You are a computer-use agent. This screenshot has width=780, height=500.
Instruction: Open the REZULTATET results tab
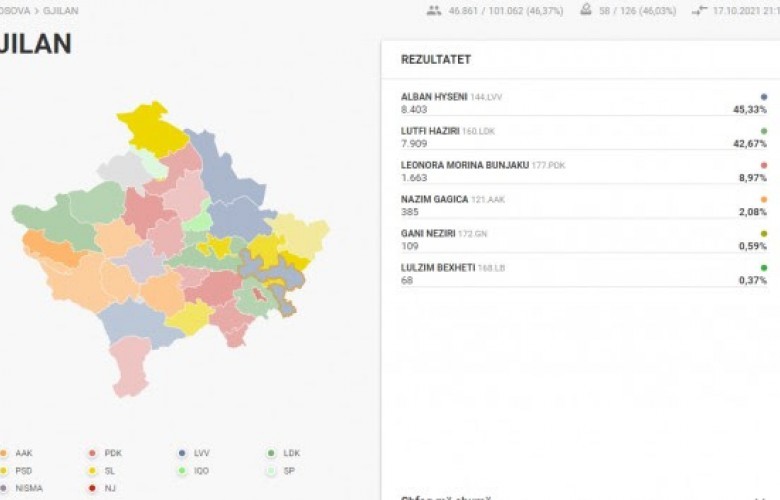[x=435, y=60]
